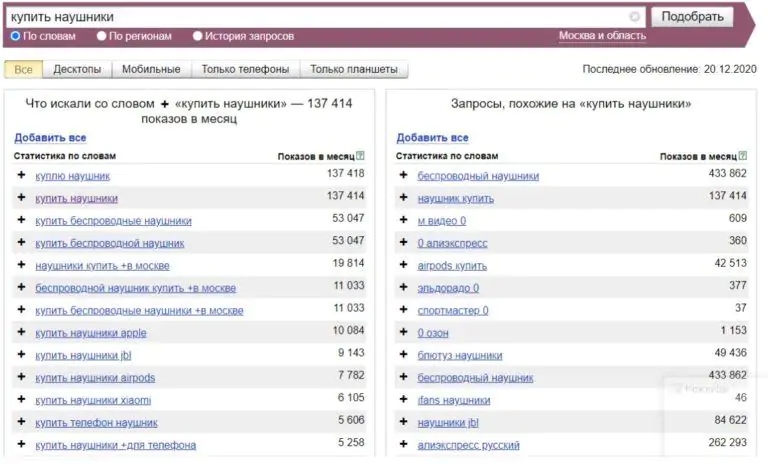Switch to the 'Мобильные' tab
The width and height of the screenshot is (768, 464).
pyautogui.click(x=151, y=69)
